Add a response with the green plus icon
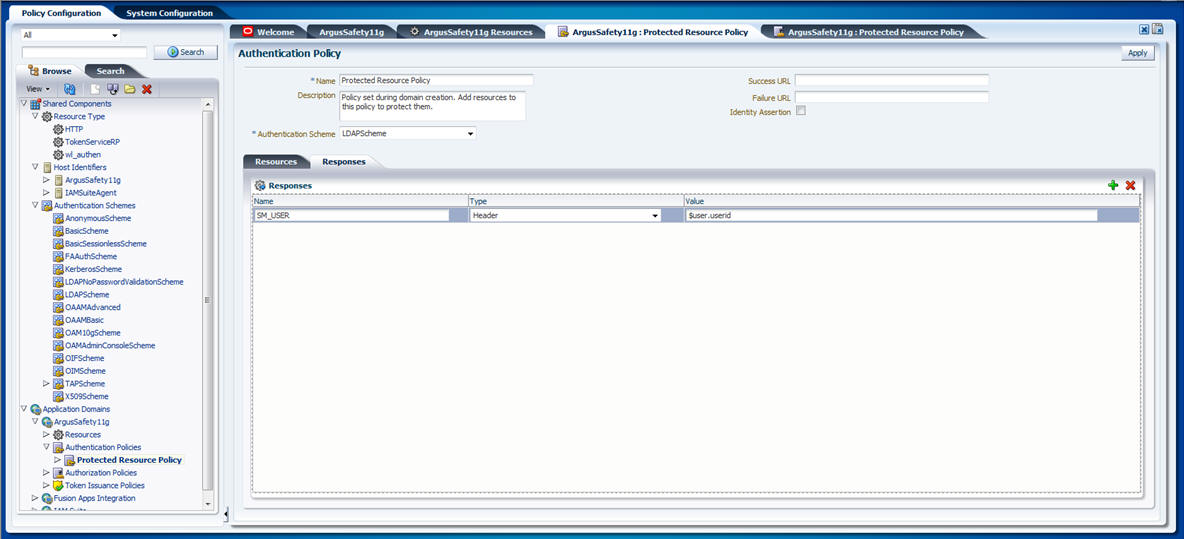 (1113, 185)
